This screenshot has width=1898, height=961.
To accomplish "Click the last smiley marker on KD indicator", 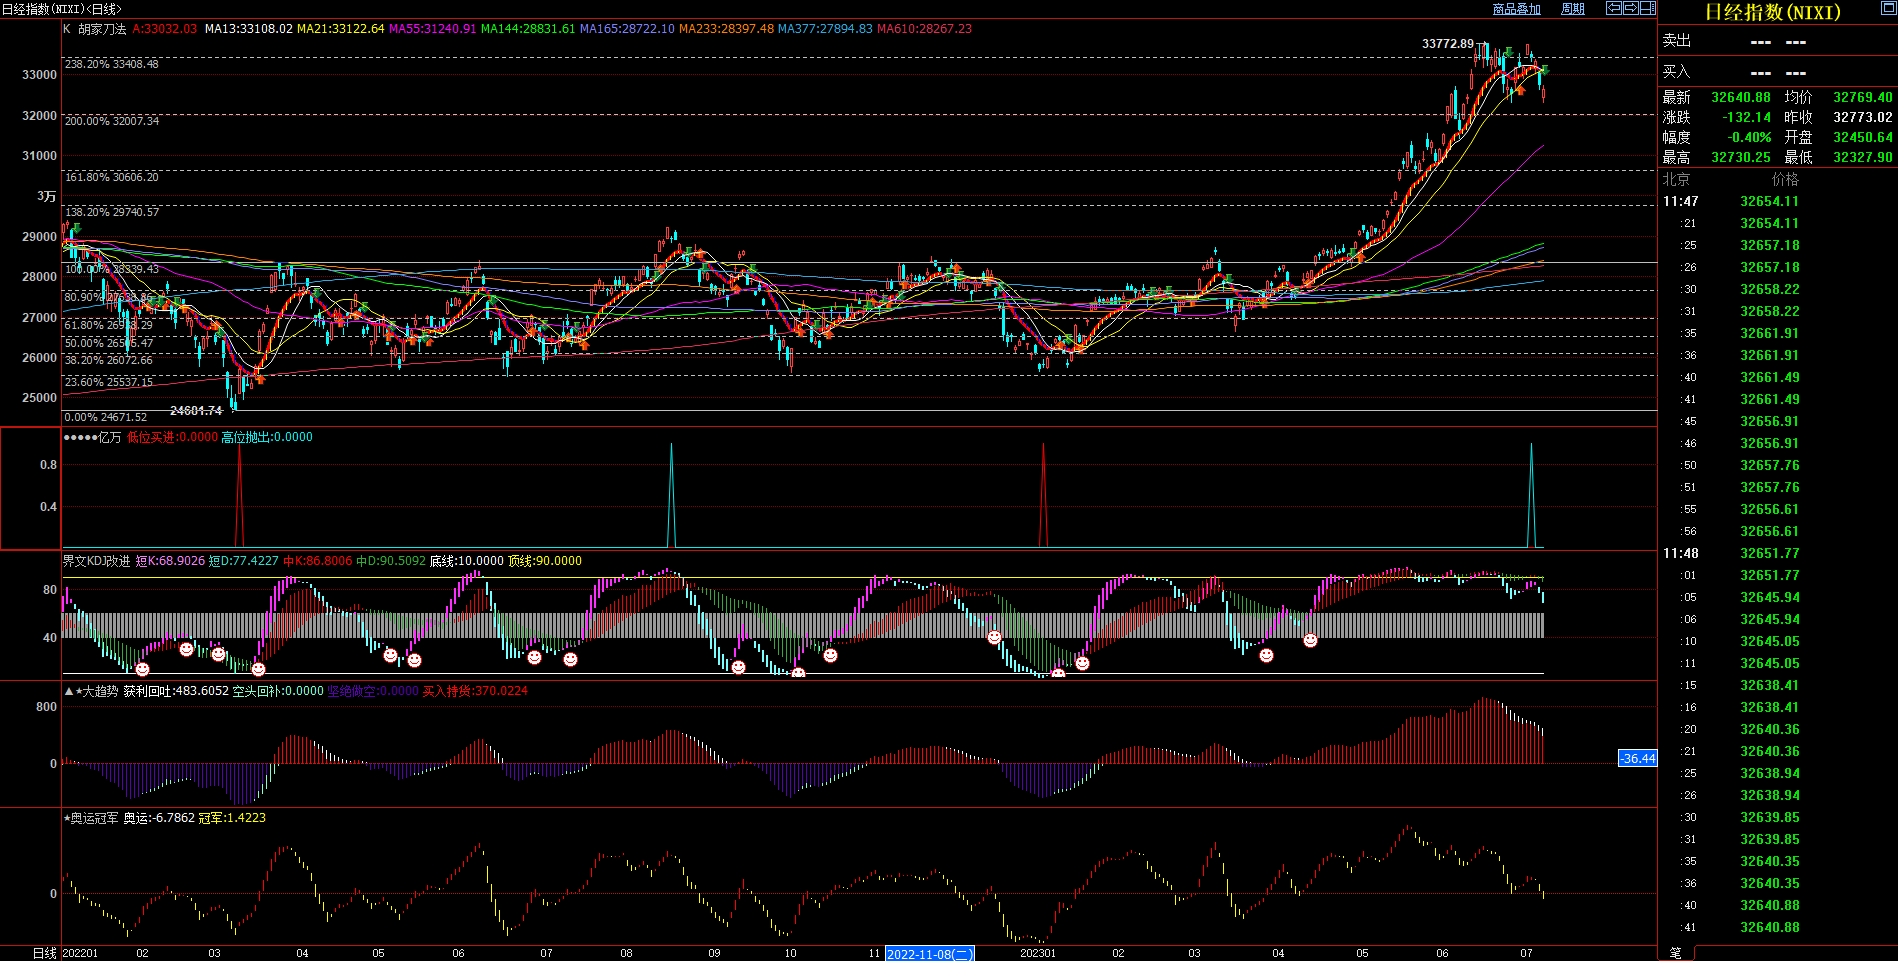I will 1310,640.
